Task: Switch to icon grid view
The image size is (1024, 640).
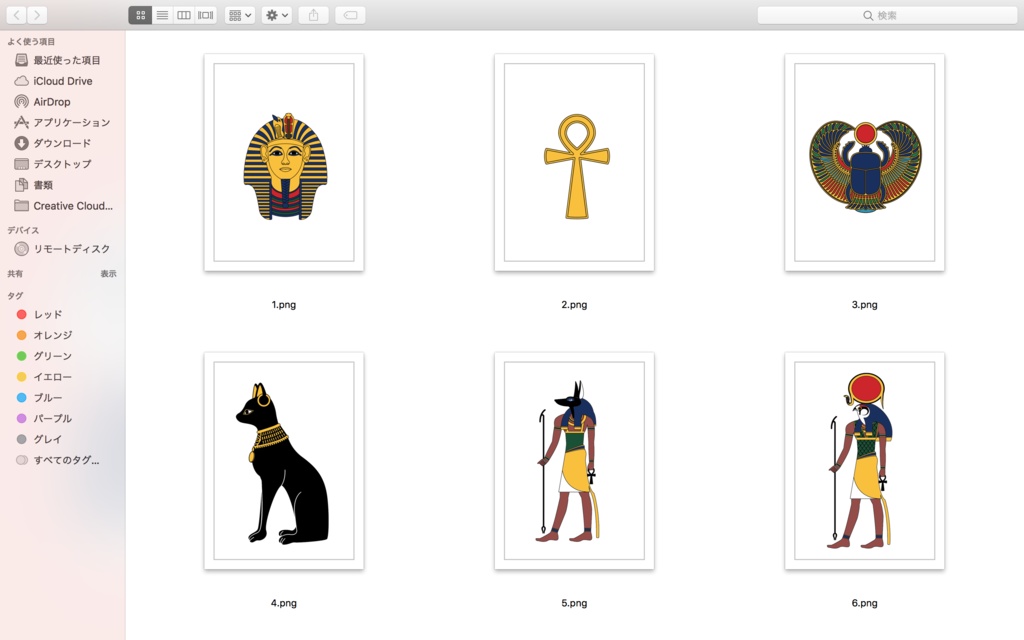Action: pos(140,15)
